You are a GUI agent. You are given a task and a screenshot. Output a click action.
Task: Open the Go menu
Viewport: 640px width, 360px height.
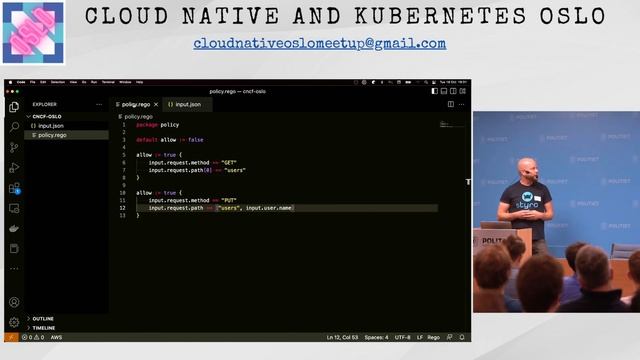(x=84, y=82)
